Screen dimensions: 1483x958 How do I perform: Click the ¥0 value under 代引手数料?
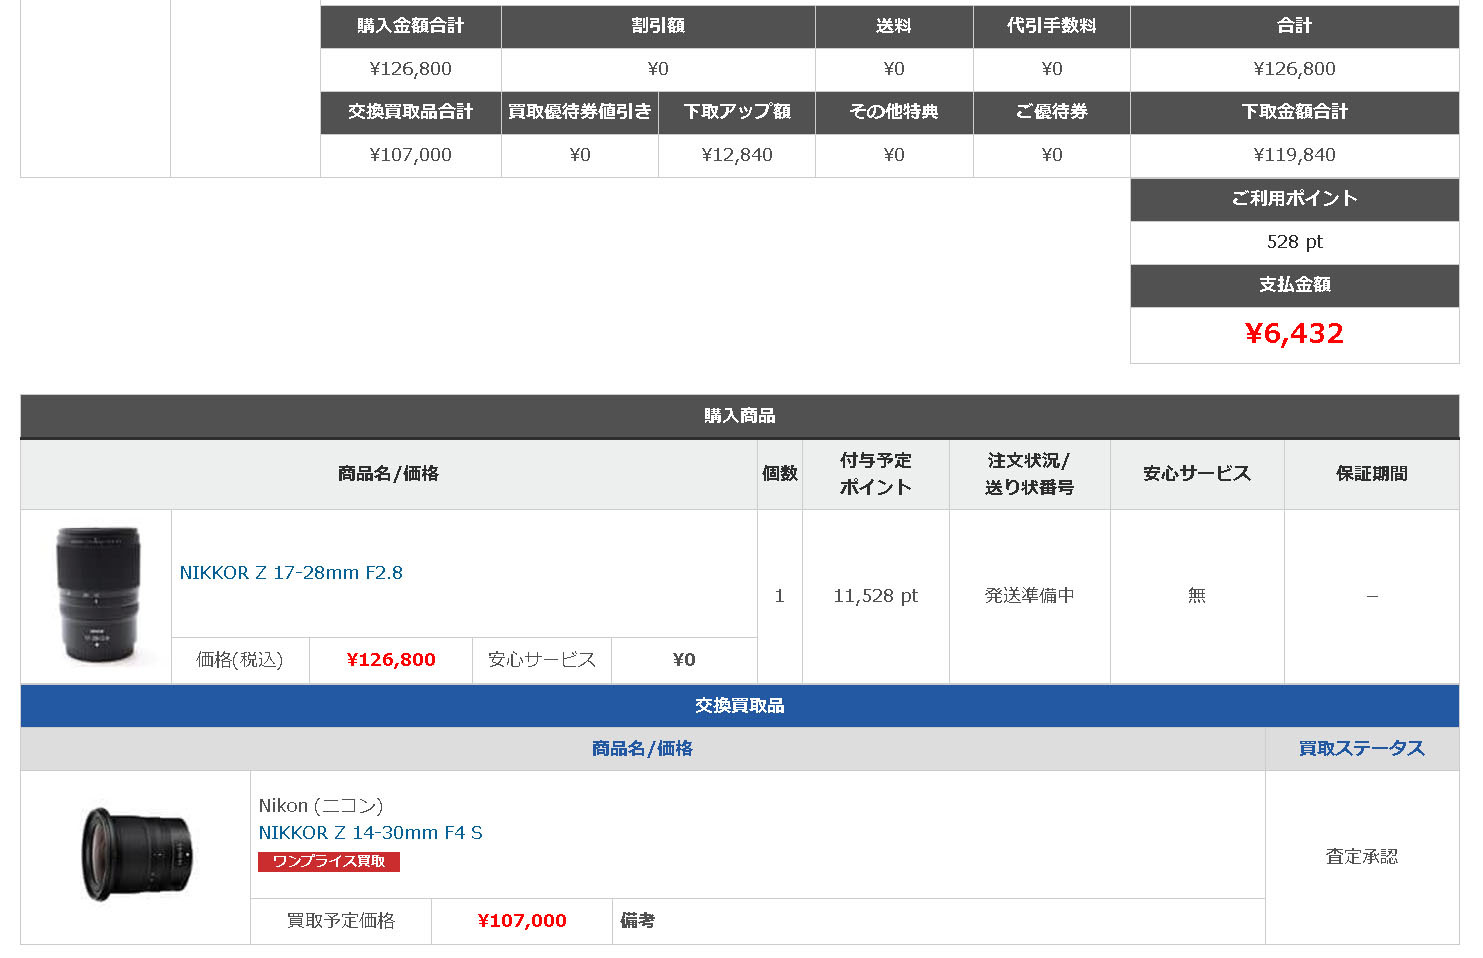(1052, 69)
